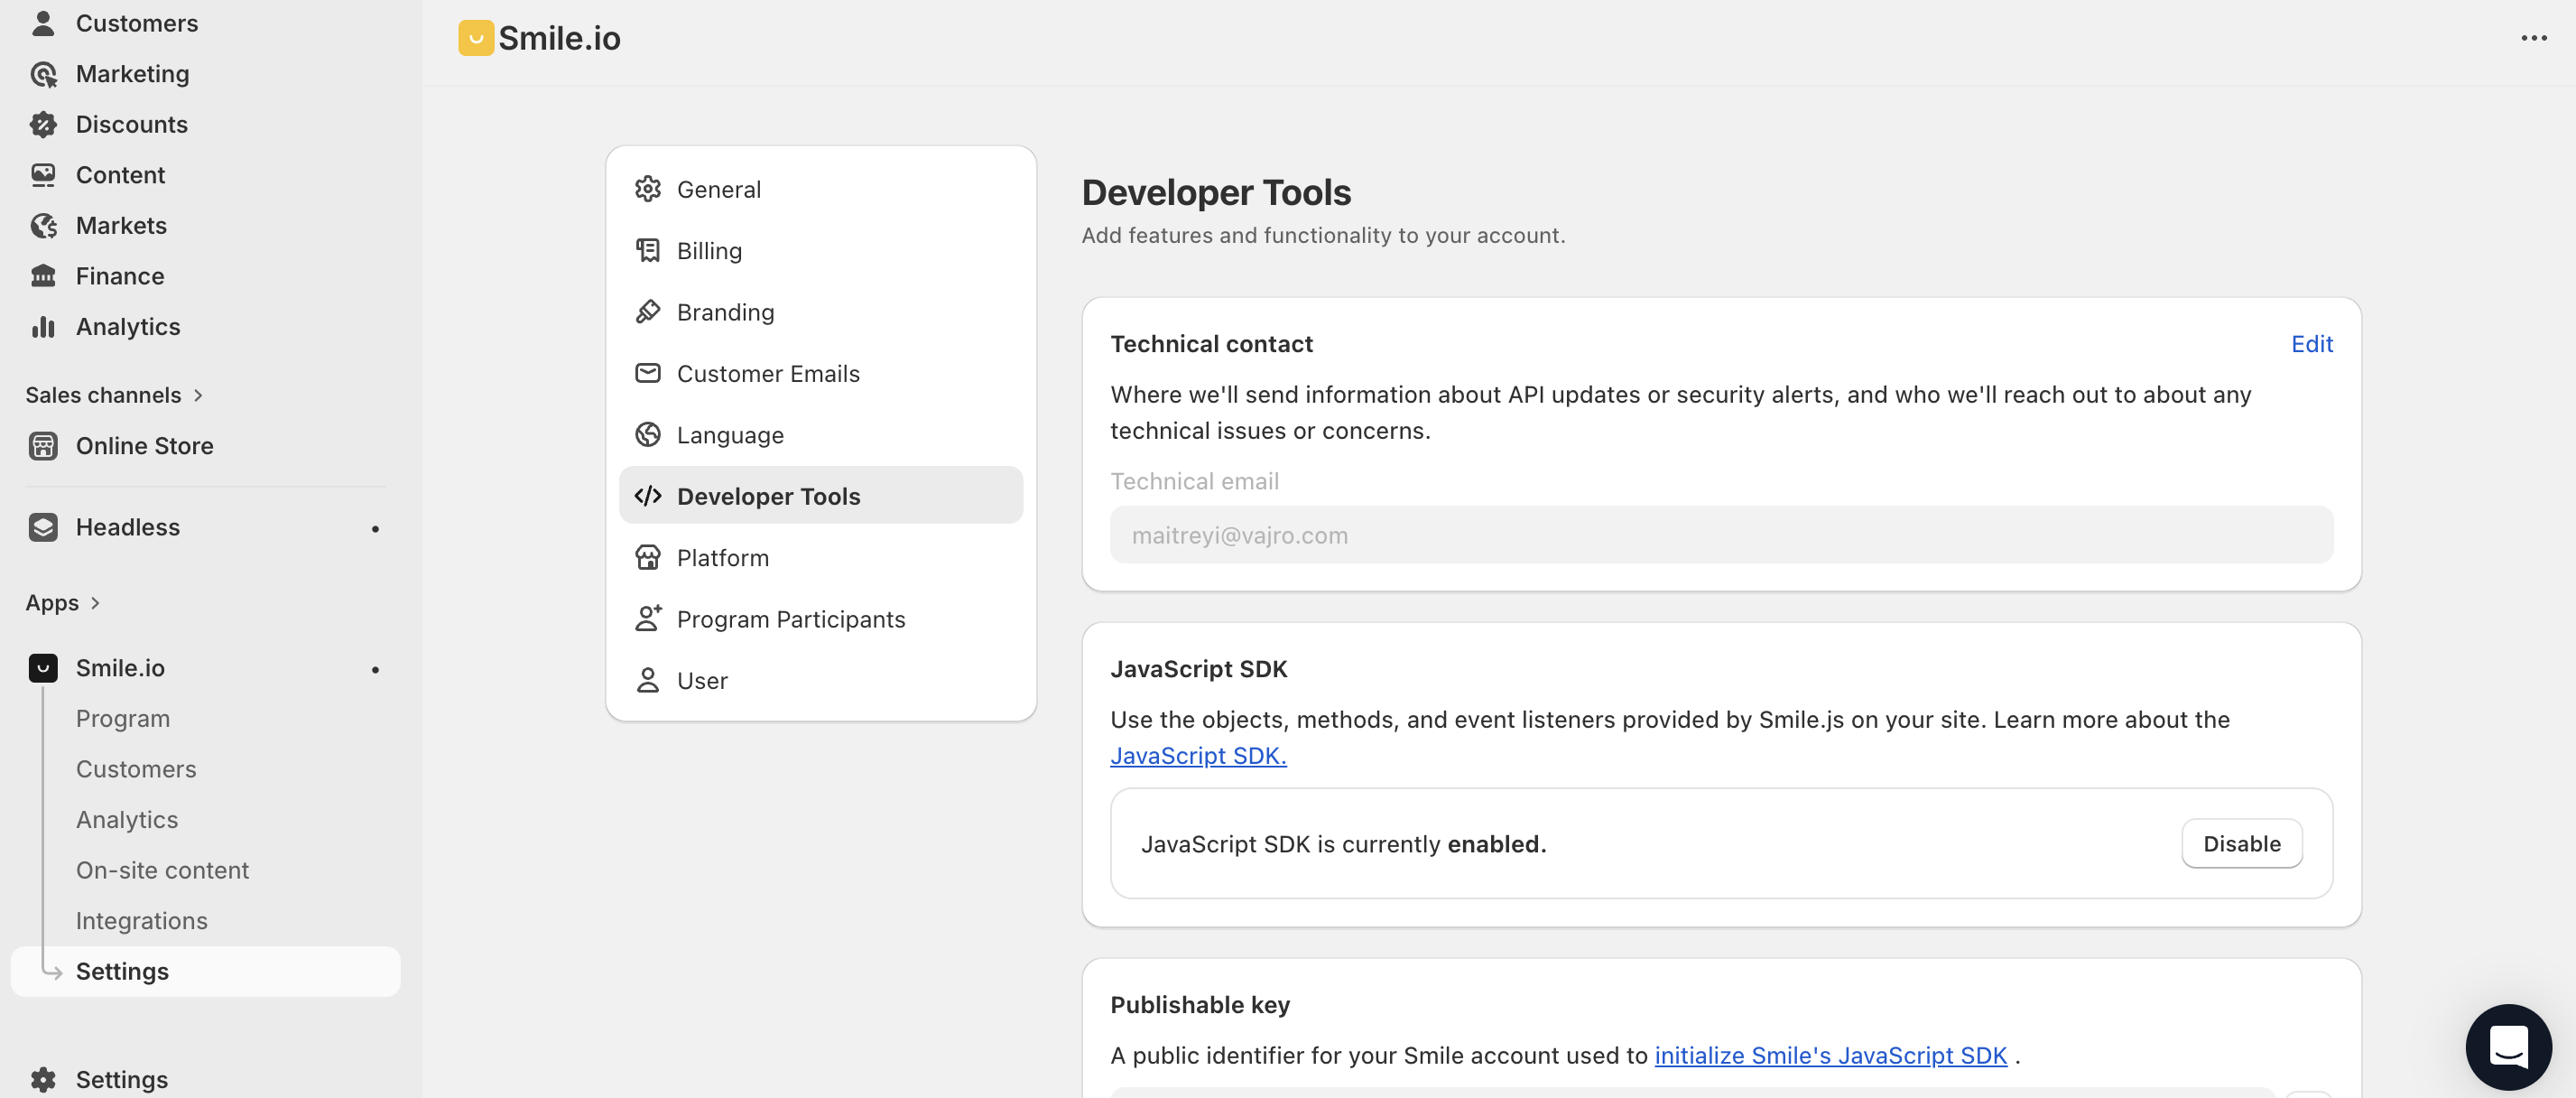Viewport: 2576px width, 1098px height.
Task: Open the three-dot more options menu
Action: tap(2533, 38)
